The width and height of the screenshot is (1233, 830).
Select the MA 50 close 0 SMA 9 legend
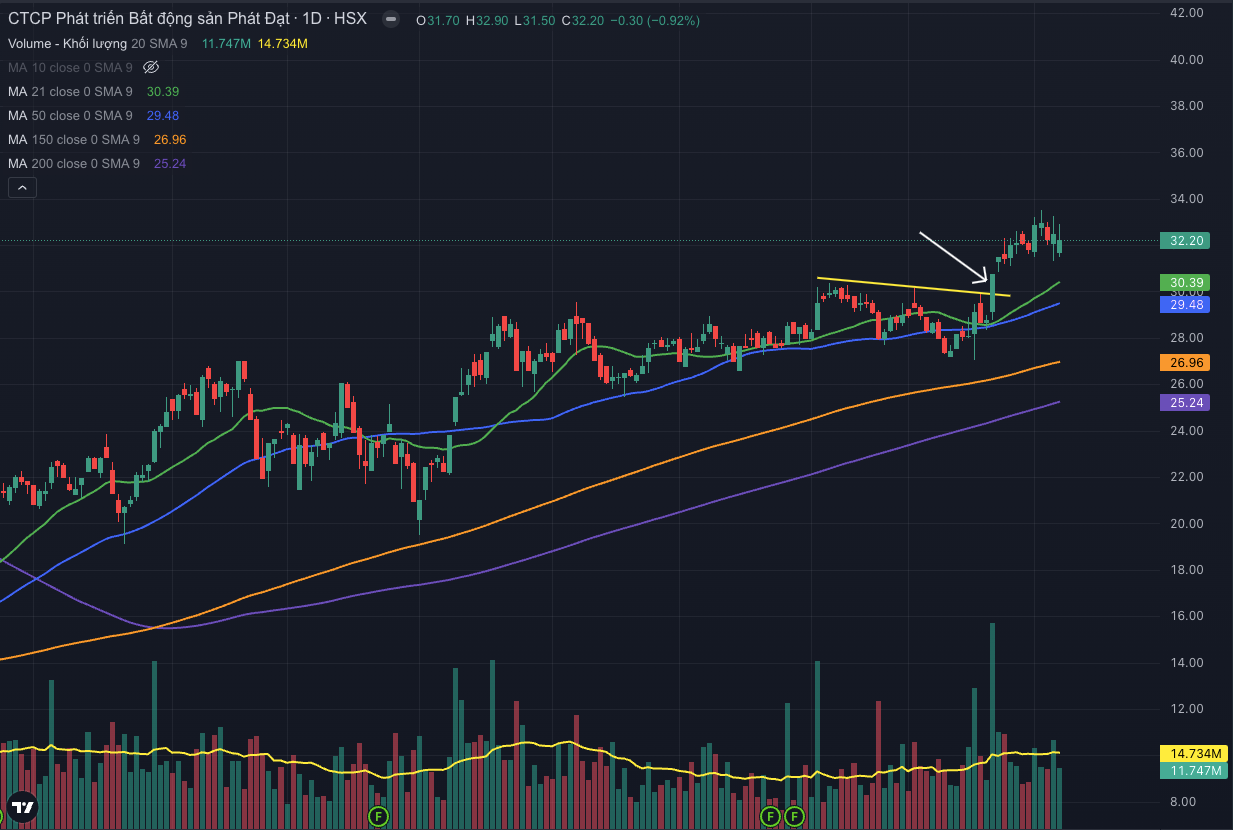click(x=70, y=115)
